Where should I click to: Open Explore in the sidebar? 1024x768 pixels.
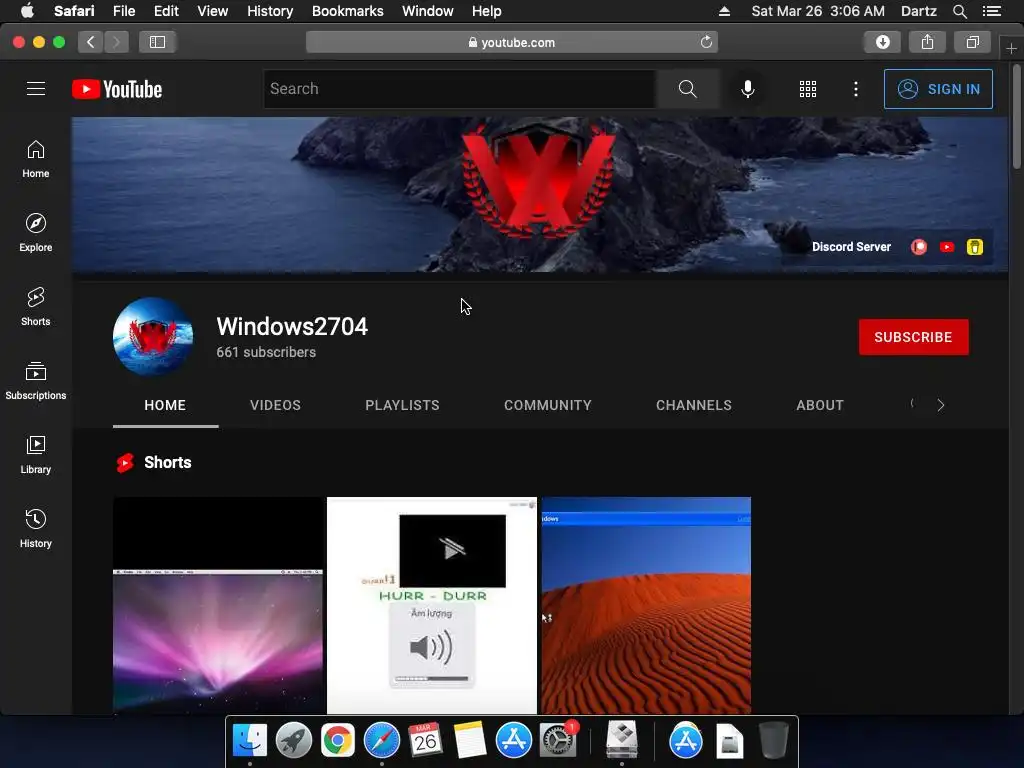coord(36,232)
